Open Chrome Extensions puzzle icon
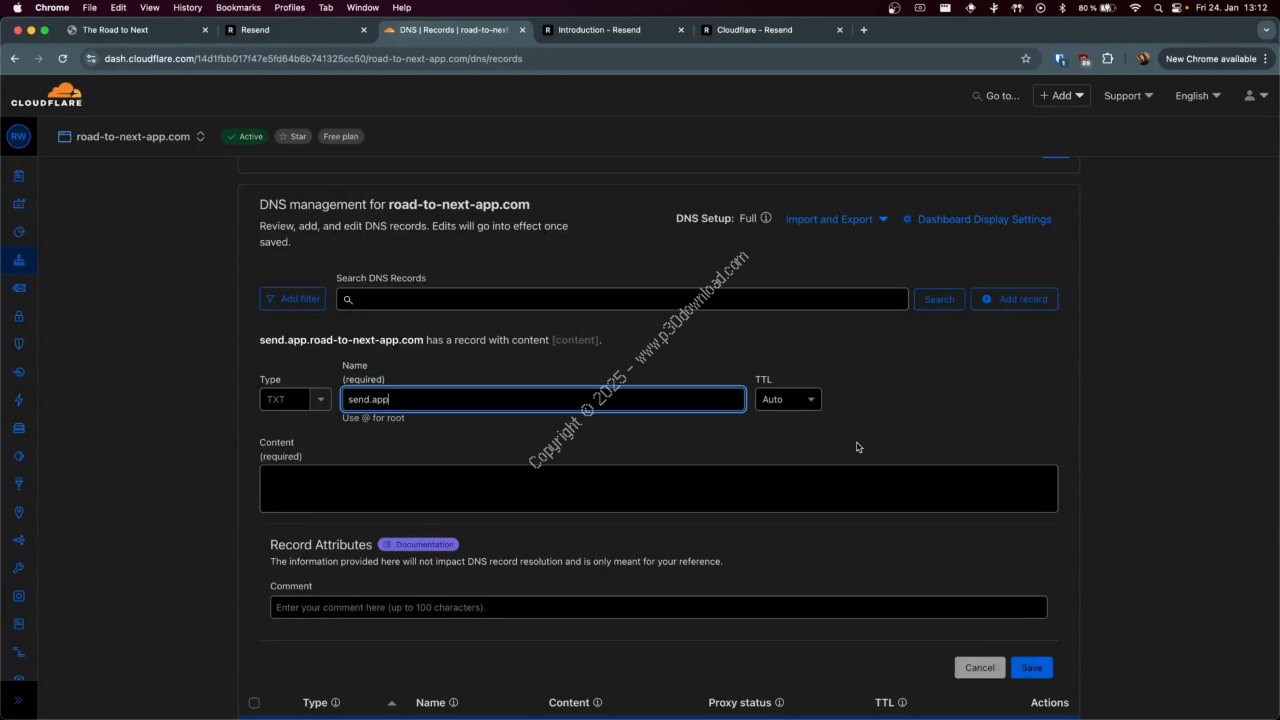The width and height of the screenshot is (1280, 720). (x=1107, y=59)
